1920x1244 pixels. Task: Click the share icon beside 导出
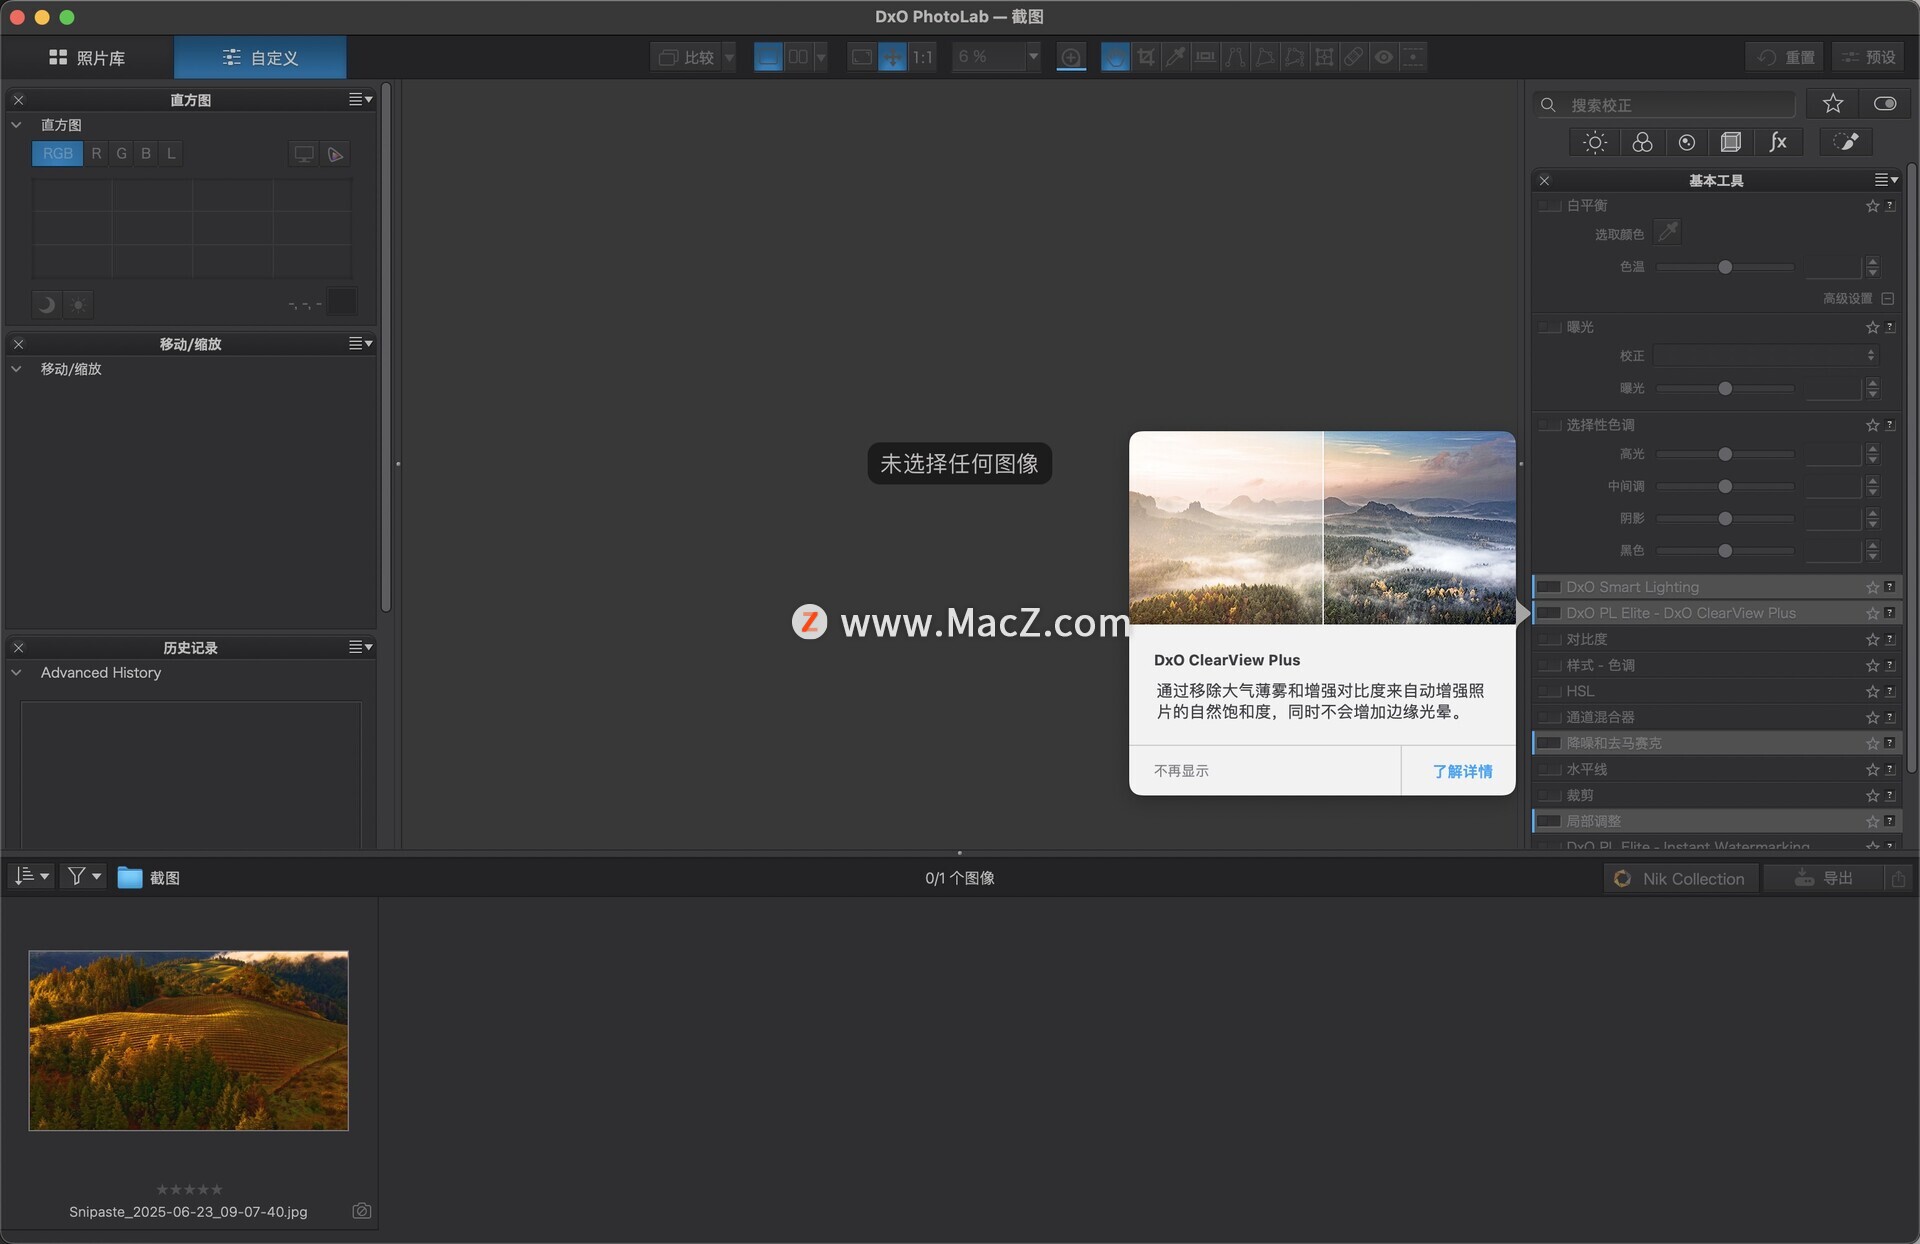pyautogui.click(x=1898, y=878)
